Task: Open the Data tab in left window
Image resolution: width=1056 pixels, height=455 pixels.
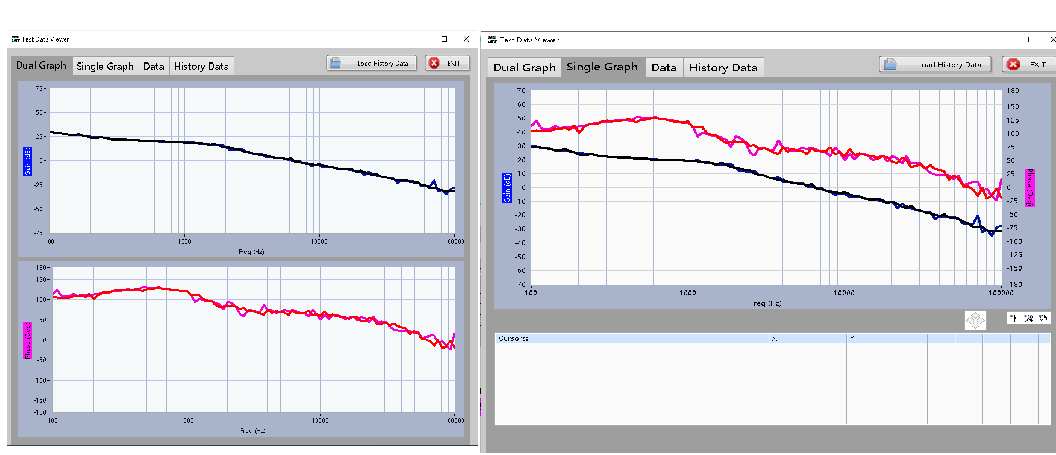Action: [153, 66]
